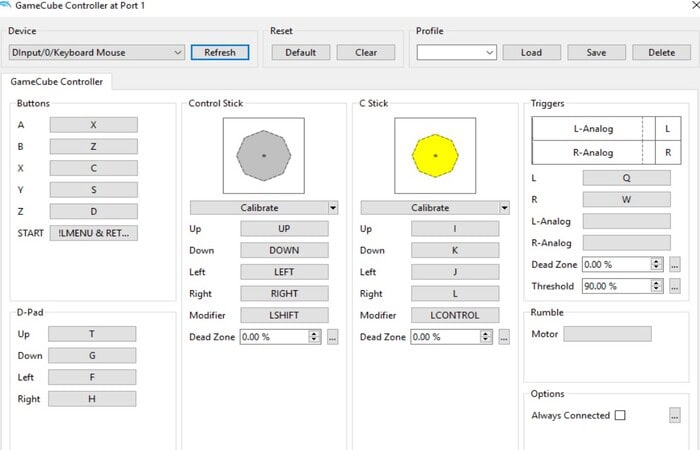Screen dimensions: 700x450
Task: Close the GameCube Controller window
Action: 696,5
